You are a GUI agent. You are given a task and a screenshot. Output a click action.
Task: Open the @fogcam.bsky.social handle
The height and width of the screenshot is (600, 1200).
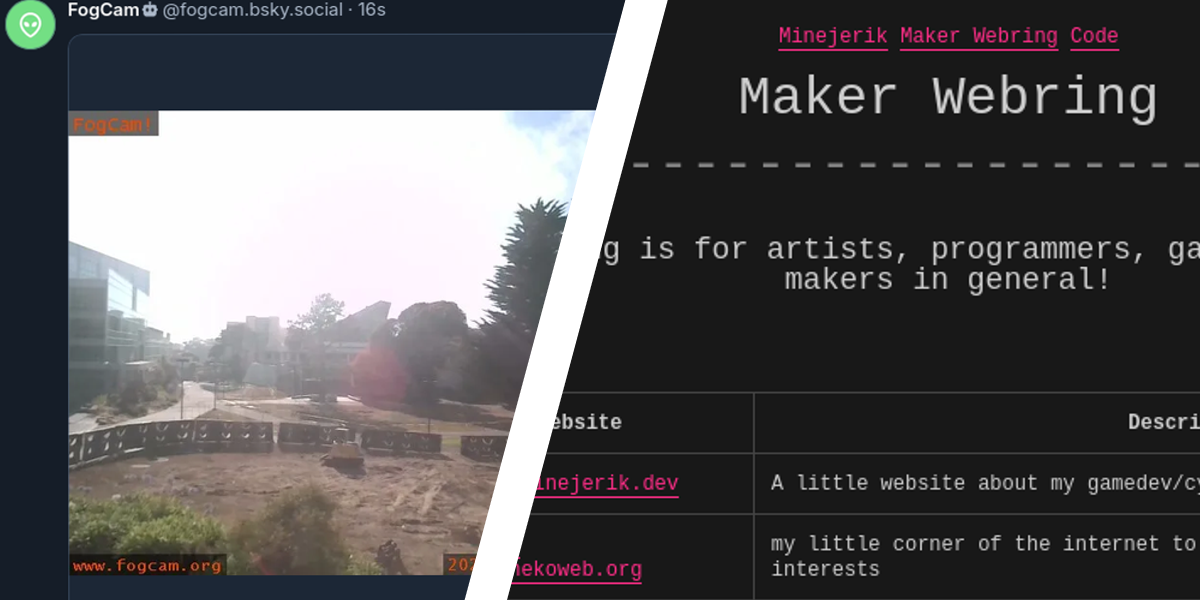(x=254, y=10)
